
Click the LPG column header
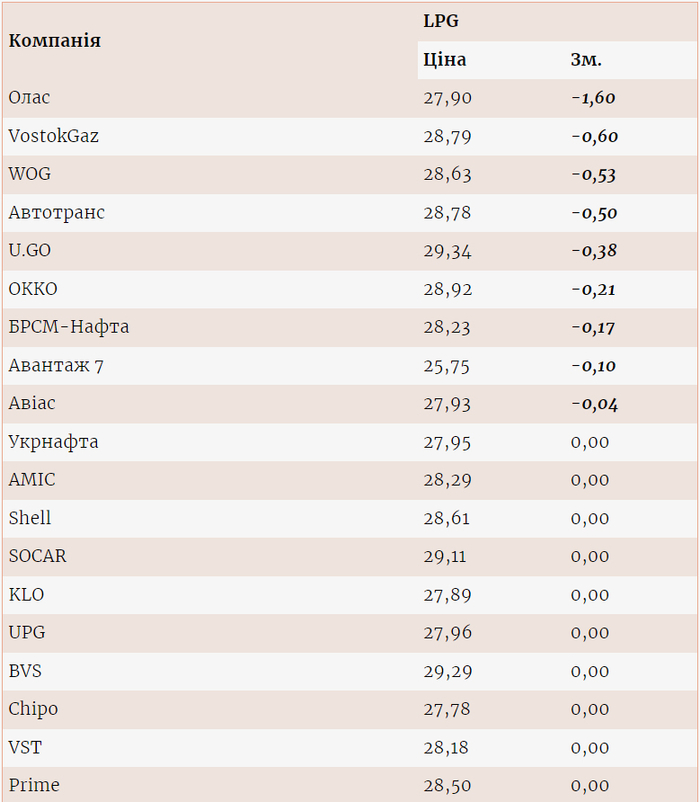441,21
